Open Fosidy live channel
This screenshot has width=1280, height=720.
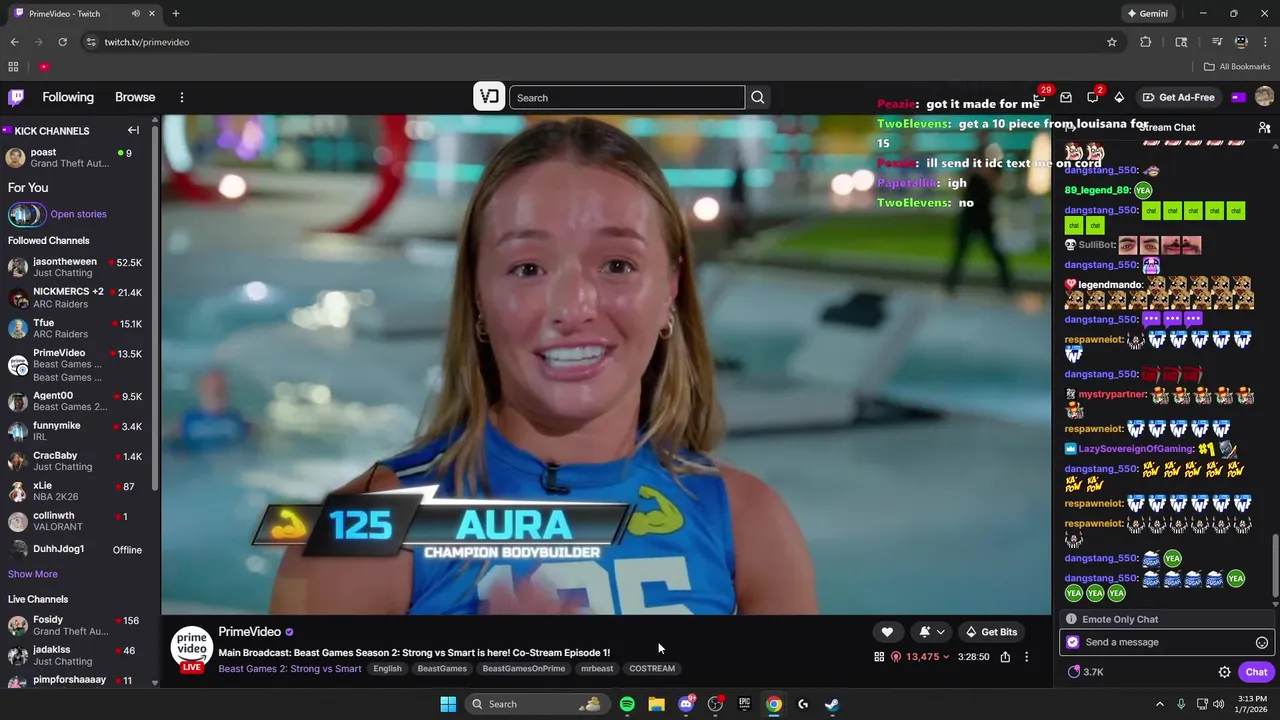pos(76,626)
